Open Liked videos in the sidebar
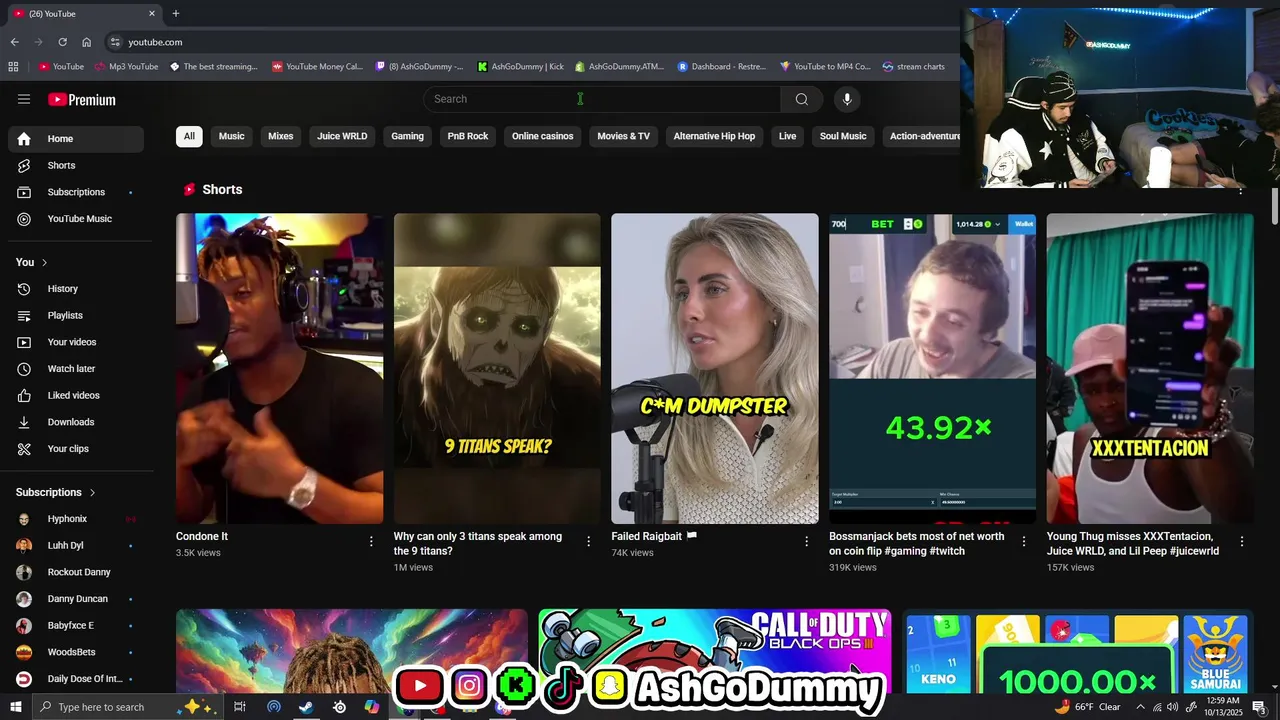This screenshot has height=720, width=1280. (76, 395)
